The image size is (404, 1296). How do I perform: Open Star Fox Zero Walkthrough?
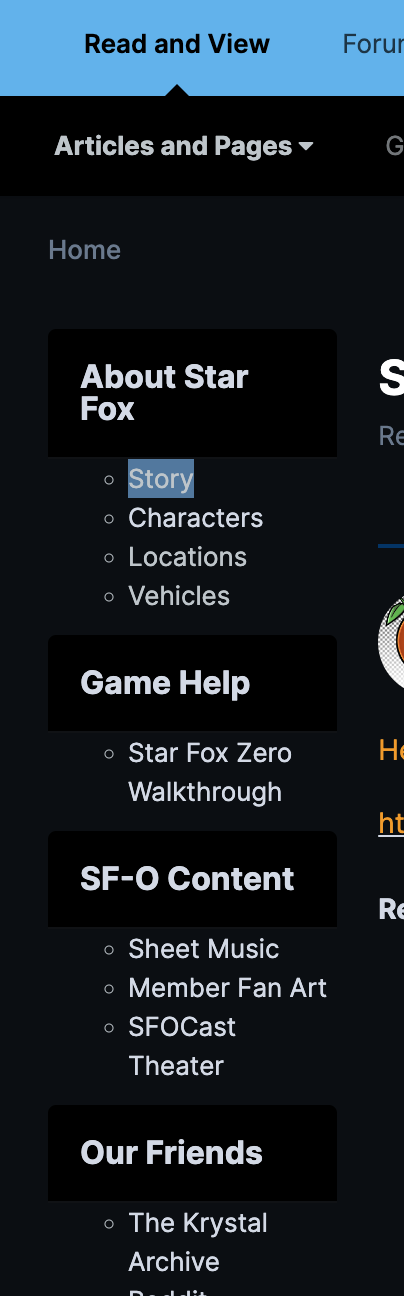coord(210,772)
